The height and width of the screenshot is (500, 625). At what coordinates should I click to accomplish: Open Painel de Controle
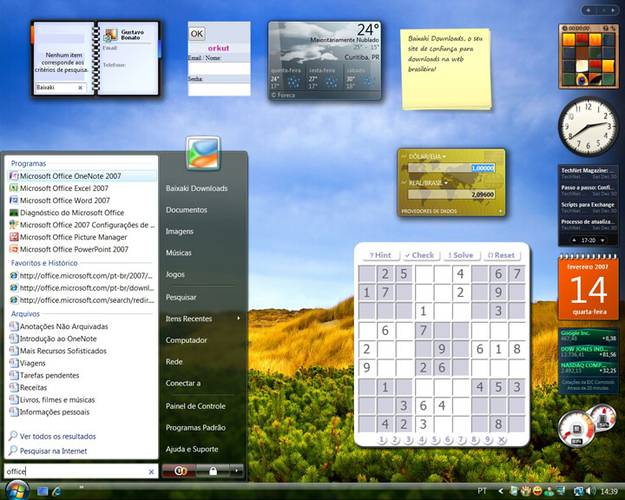click(195, 406)
